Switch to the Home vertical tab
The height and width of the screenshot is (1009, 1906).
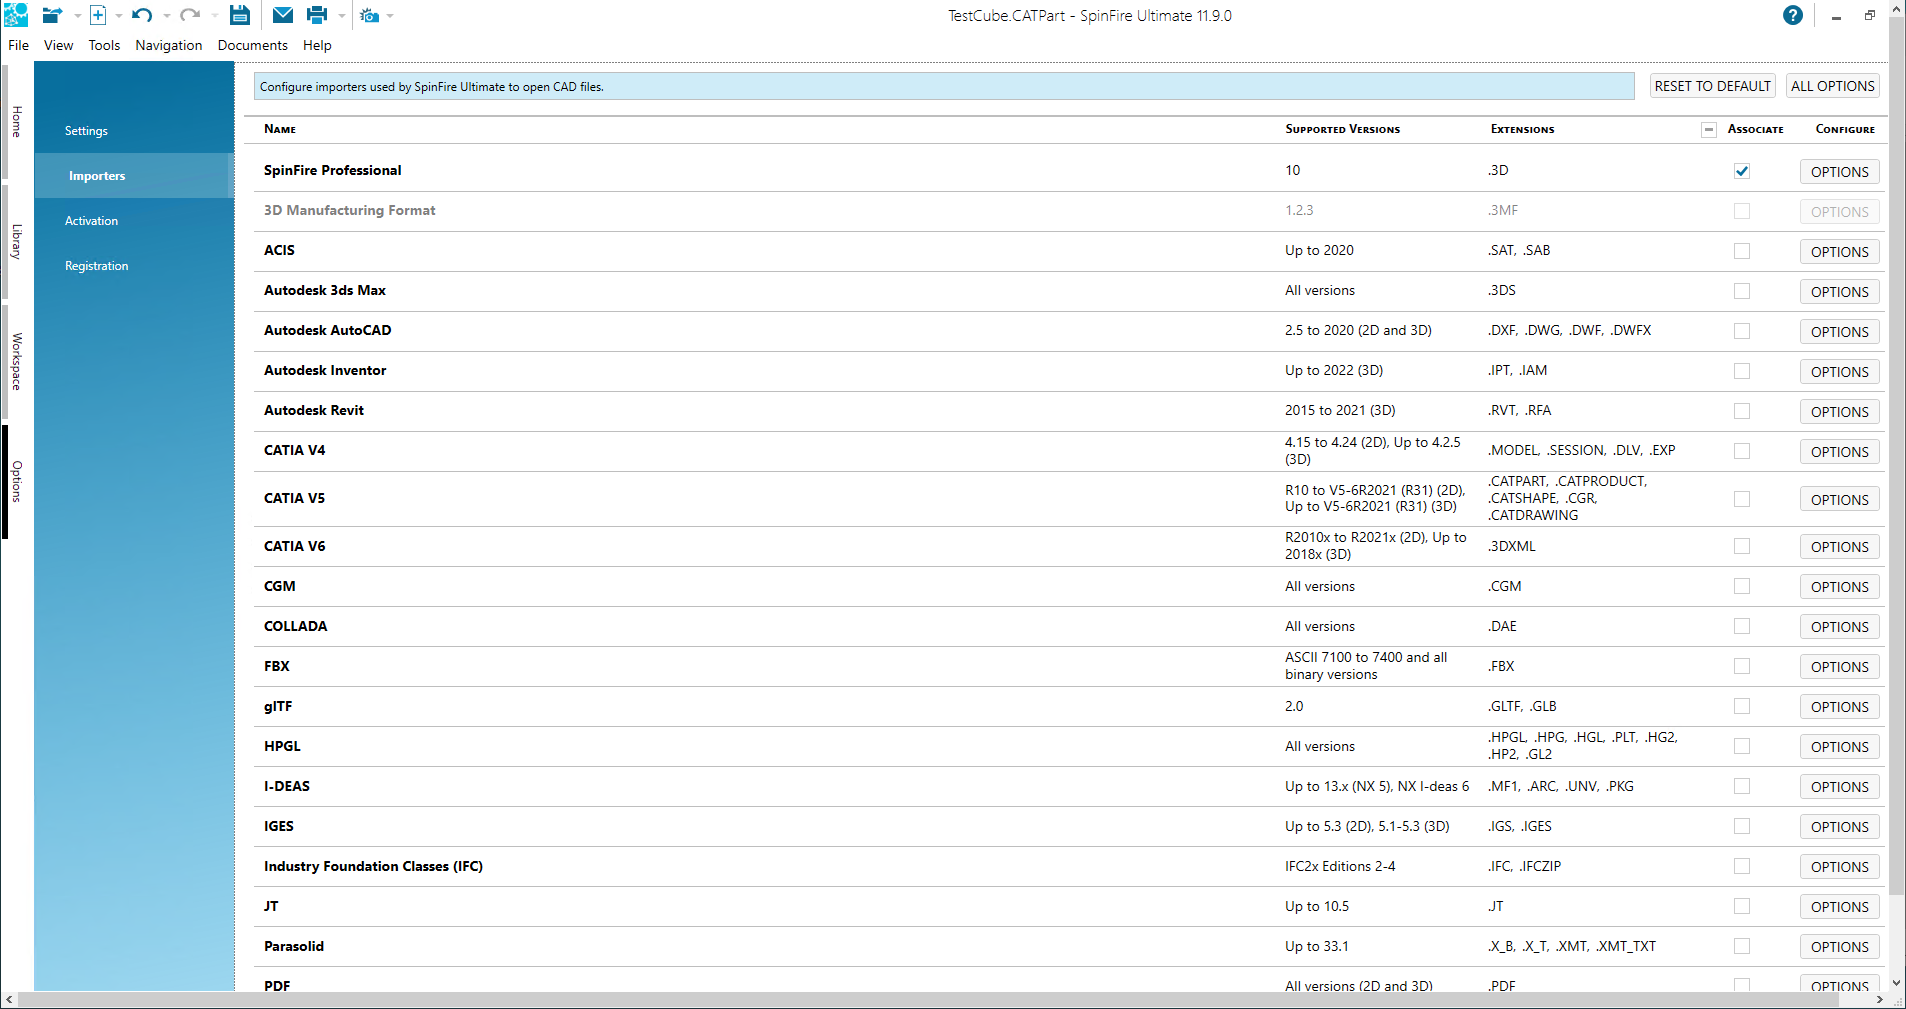16,122
